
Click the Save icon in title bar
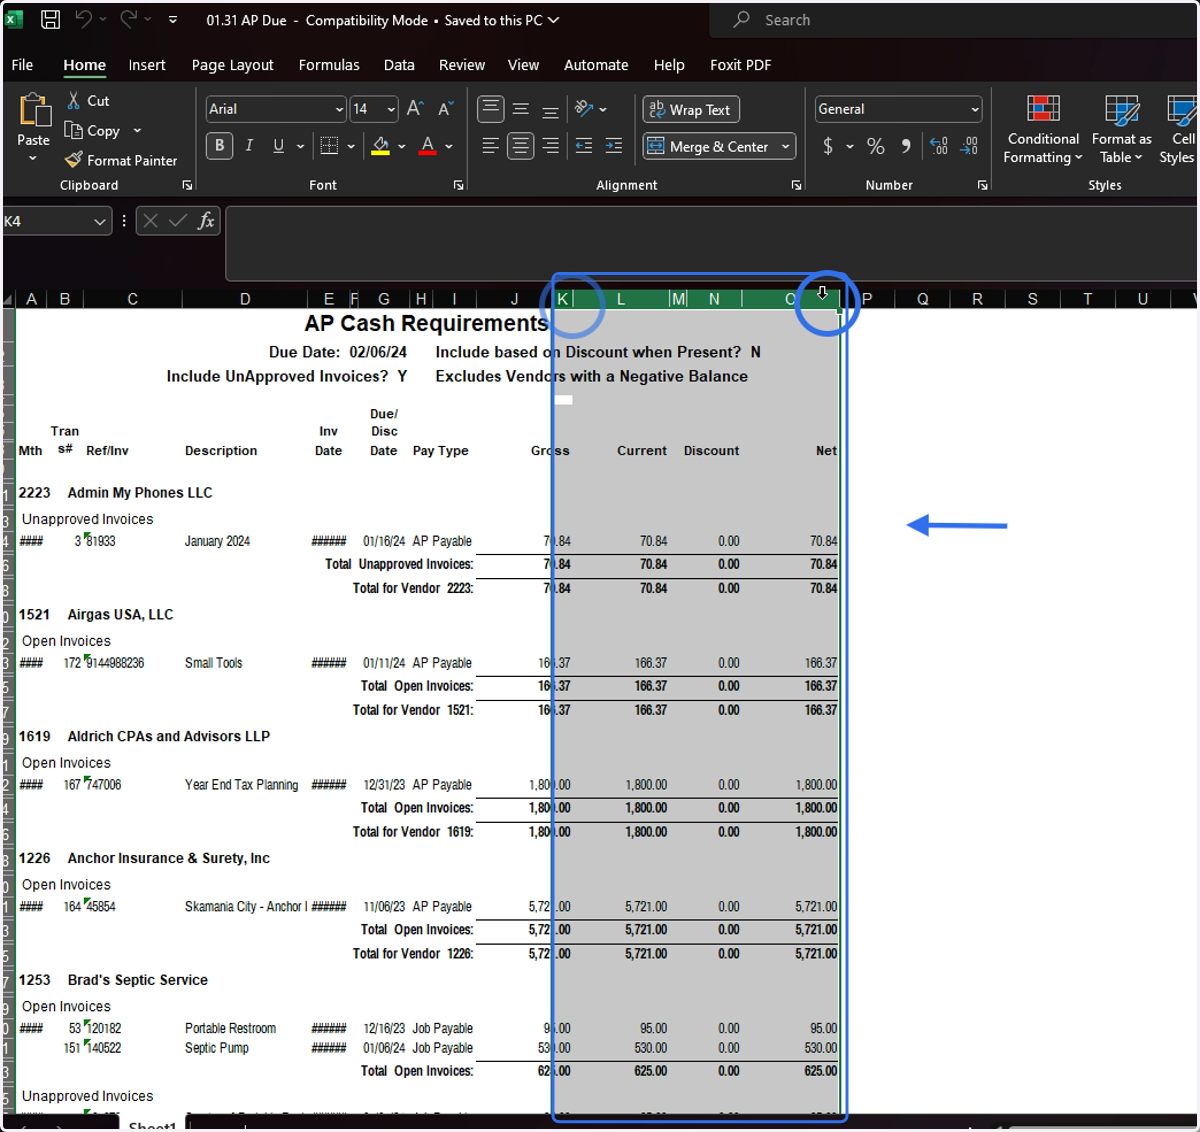(50, 19)
